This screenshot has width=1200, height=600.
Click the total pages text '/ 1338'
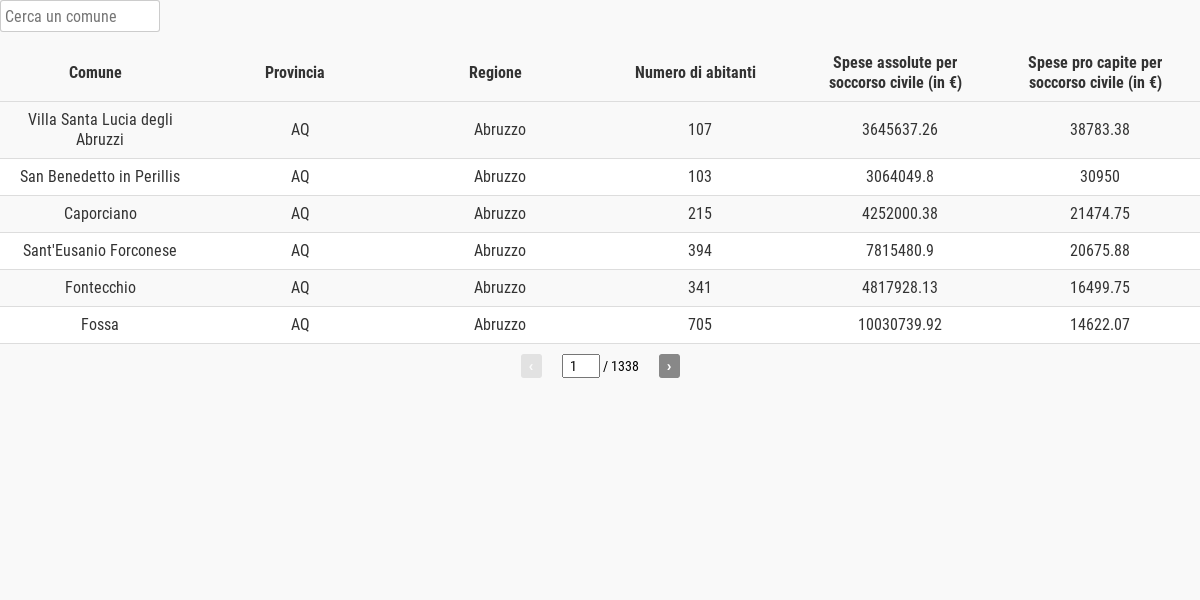pos(621,366)
